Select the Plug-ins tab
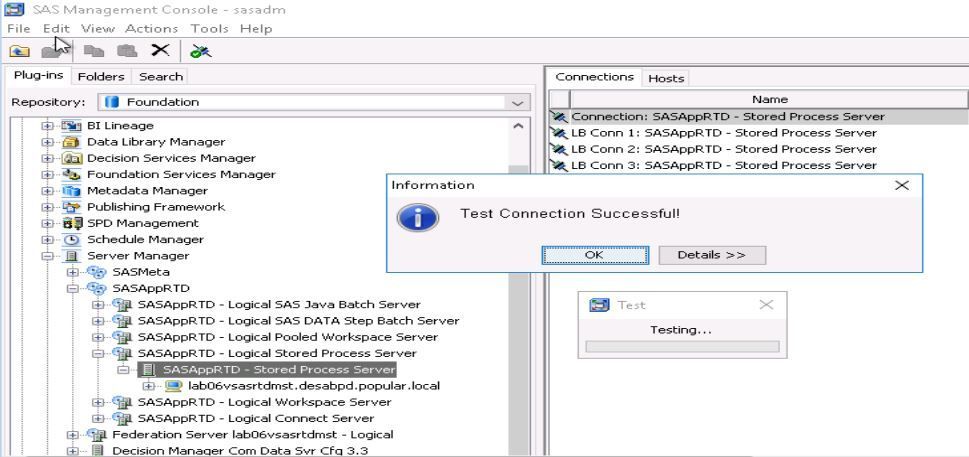Image resolution: width=969 pixels, height=457 pixels. [x=38, y=75]
